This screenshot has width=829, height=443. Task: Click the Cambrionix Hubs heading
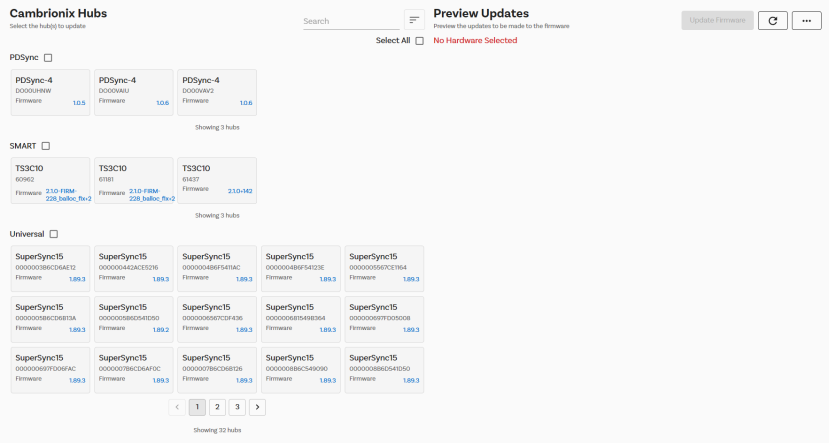tap(58, 14)
